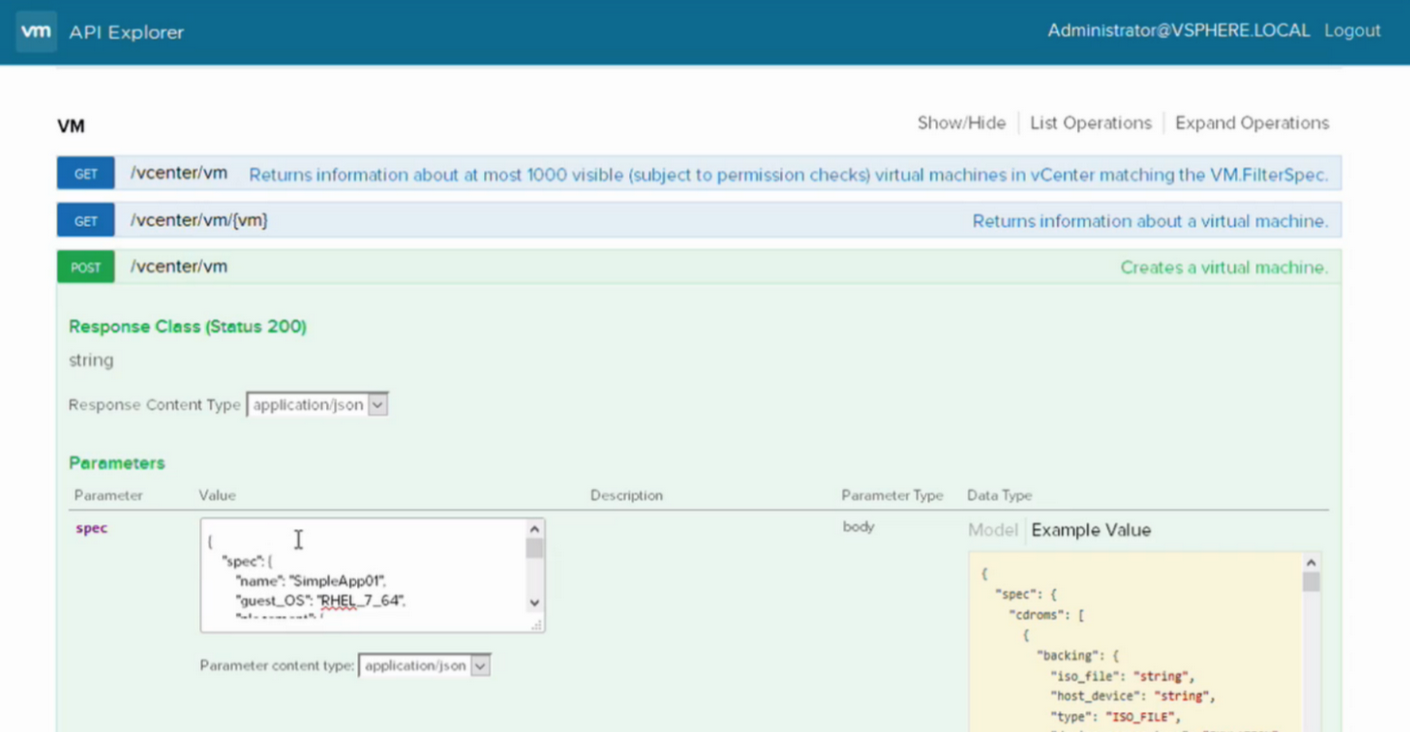This screenshot has width=1410, height=732.
Task: Click the 'body' parameter type text
Action: [859, 526]
